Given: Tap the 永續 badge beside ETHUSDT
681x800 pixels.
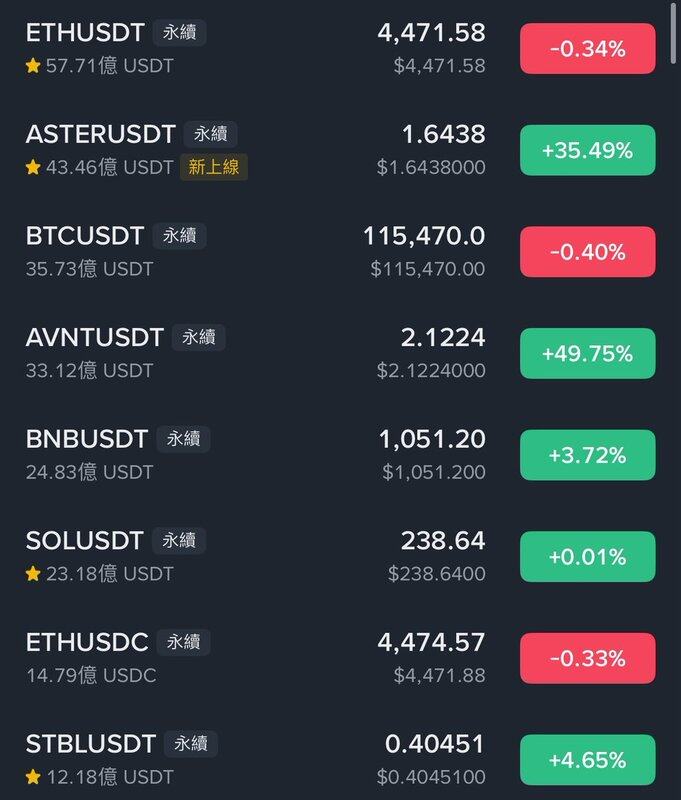Looking at the screenshot, I should pos(180,33).
